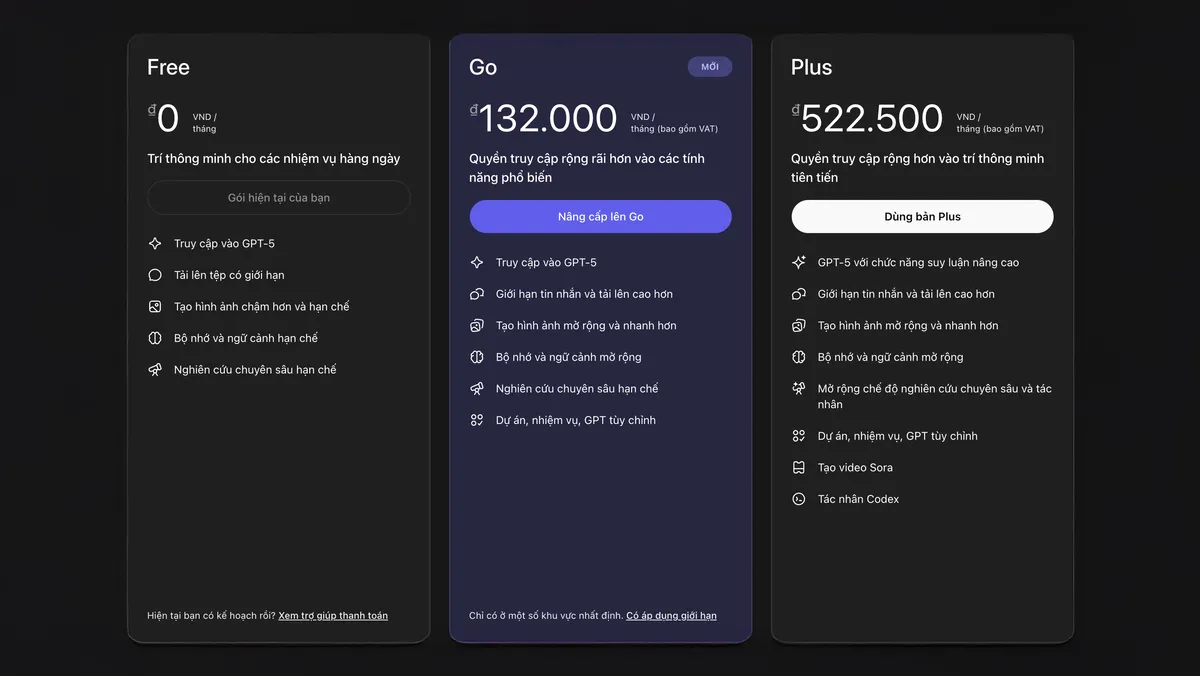Click the Codex agent icon

799,499
